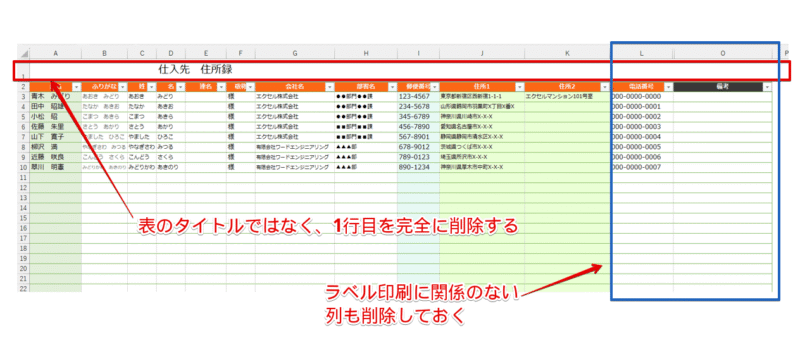The image size is (812, 361).
Task: Click the cell エクセルマンション101号室
Action: (x=567, y=97)
